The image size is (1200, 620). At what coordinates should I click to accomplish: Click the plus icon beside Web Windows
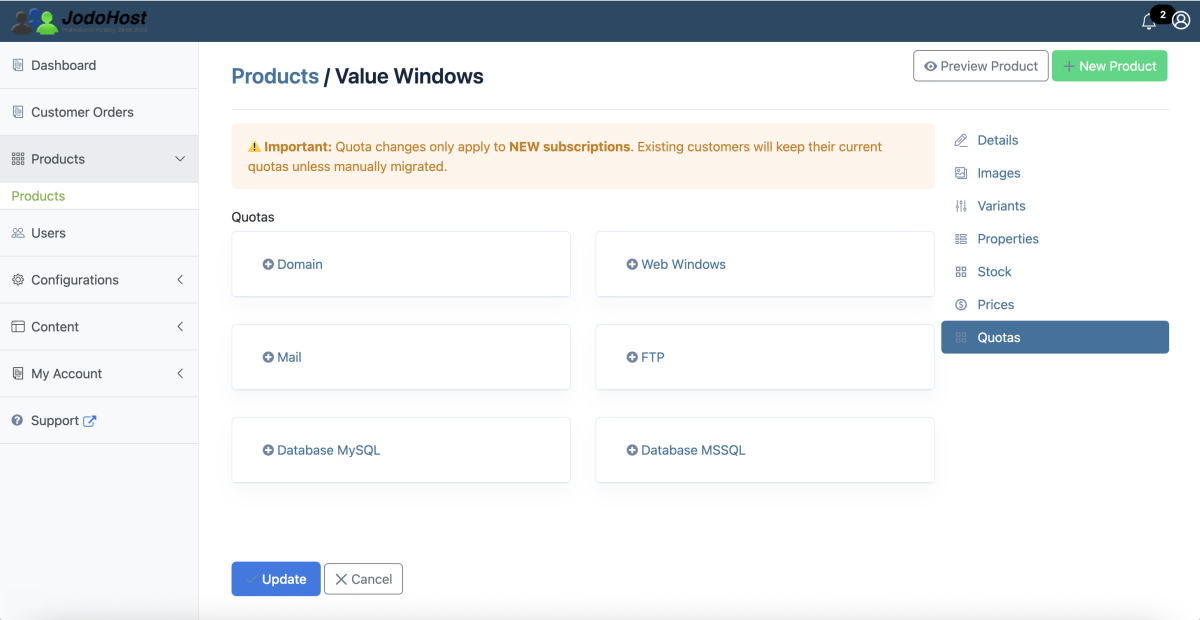(632, 264)
